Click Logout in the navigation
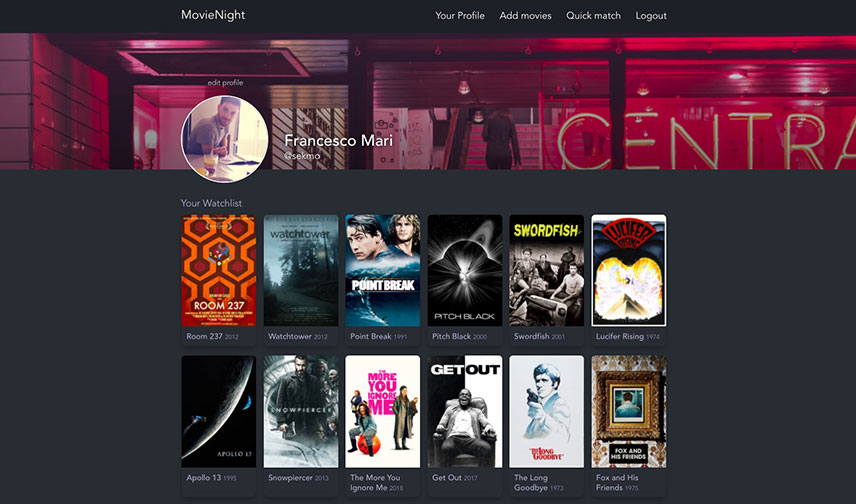856x504 pixels. [x=651, y=16]
